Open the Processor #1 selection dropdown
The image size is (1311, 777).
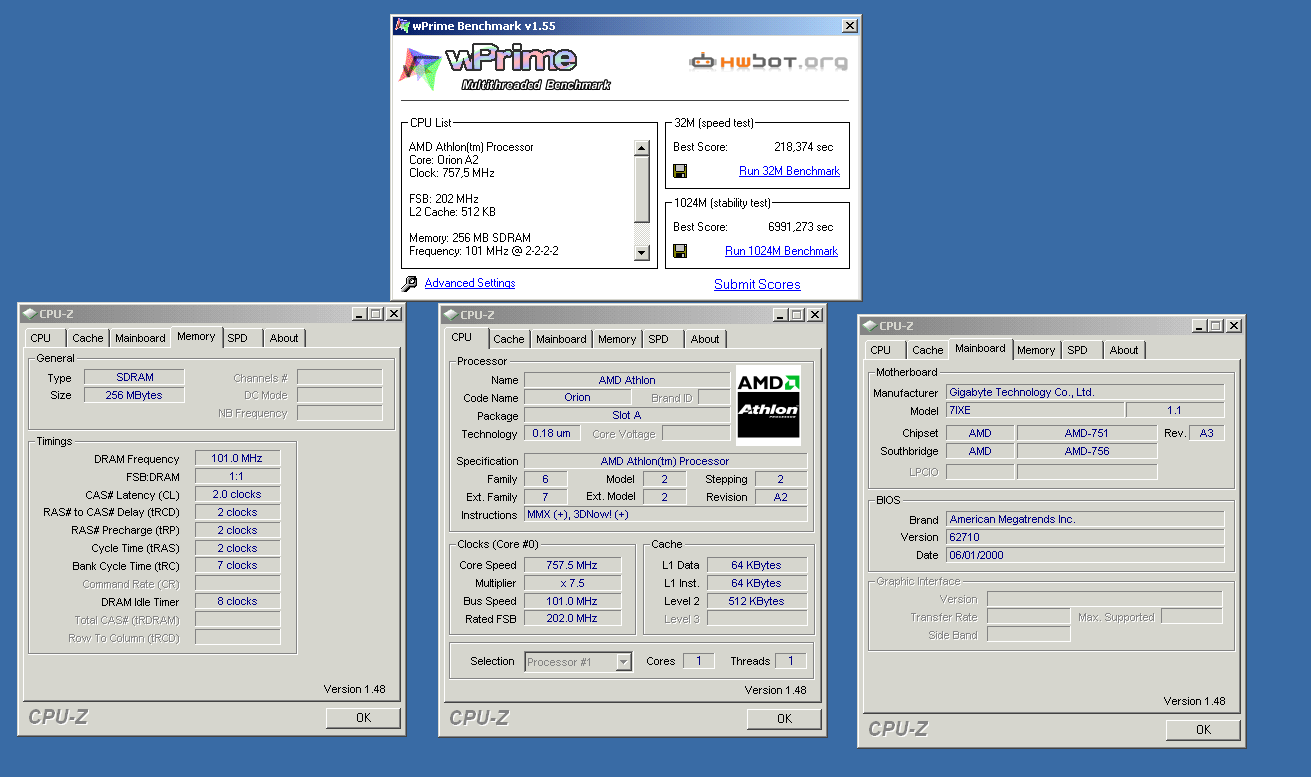coord(624,661)
